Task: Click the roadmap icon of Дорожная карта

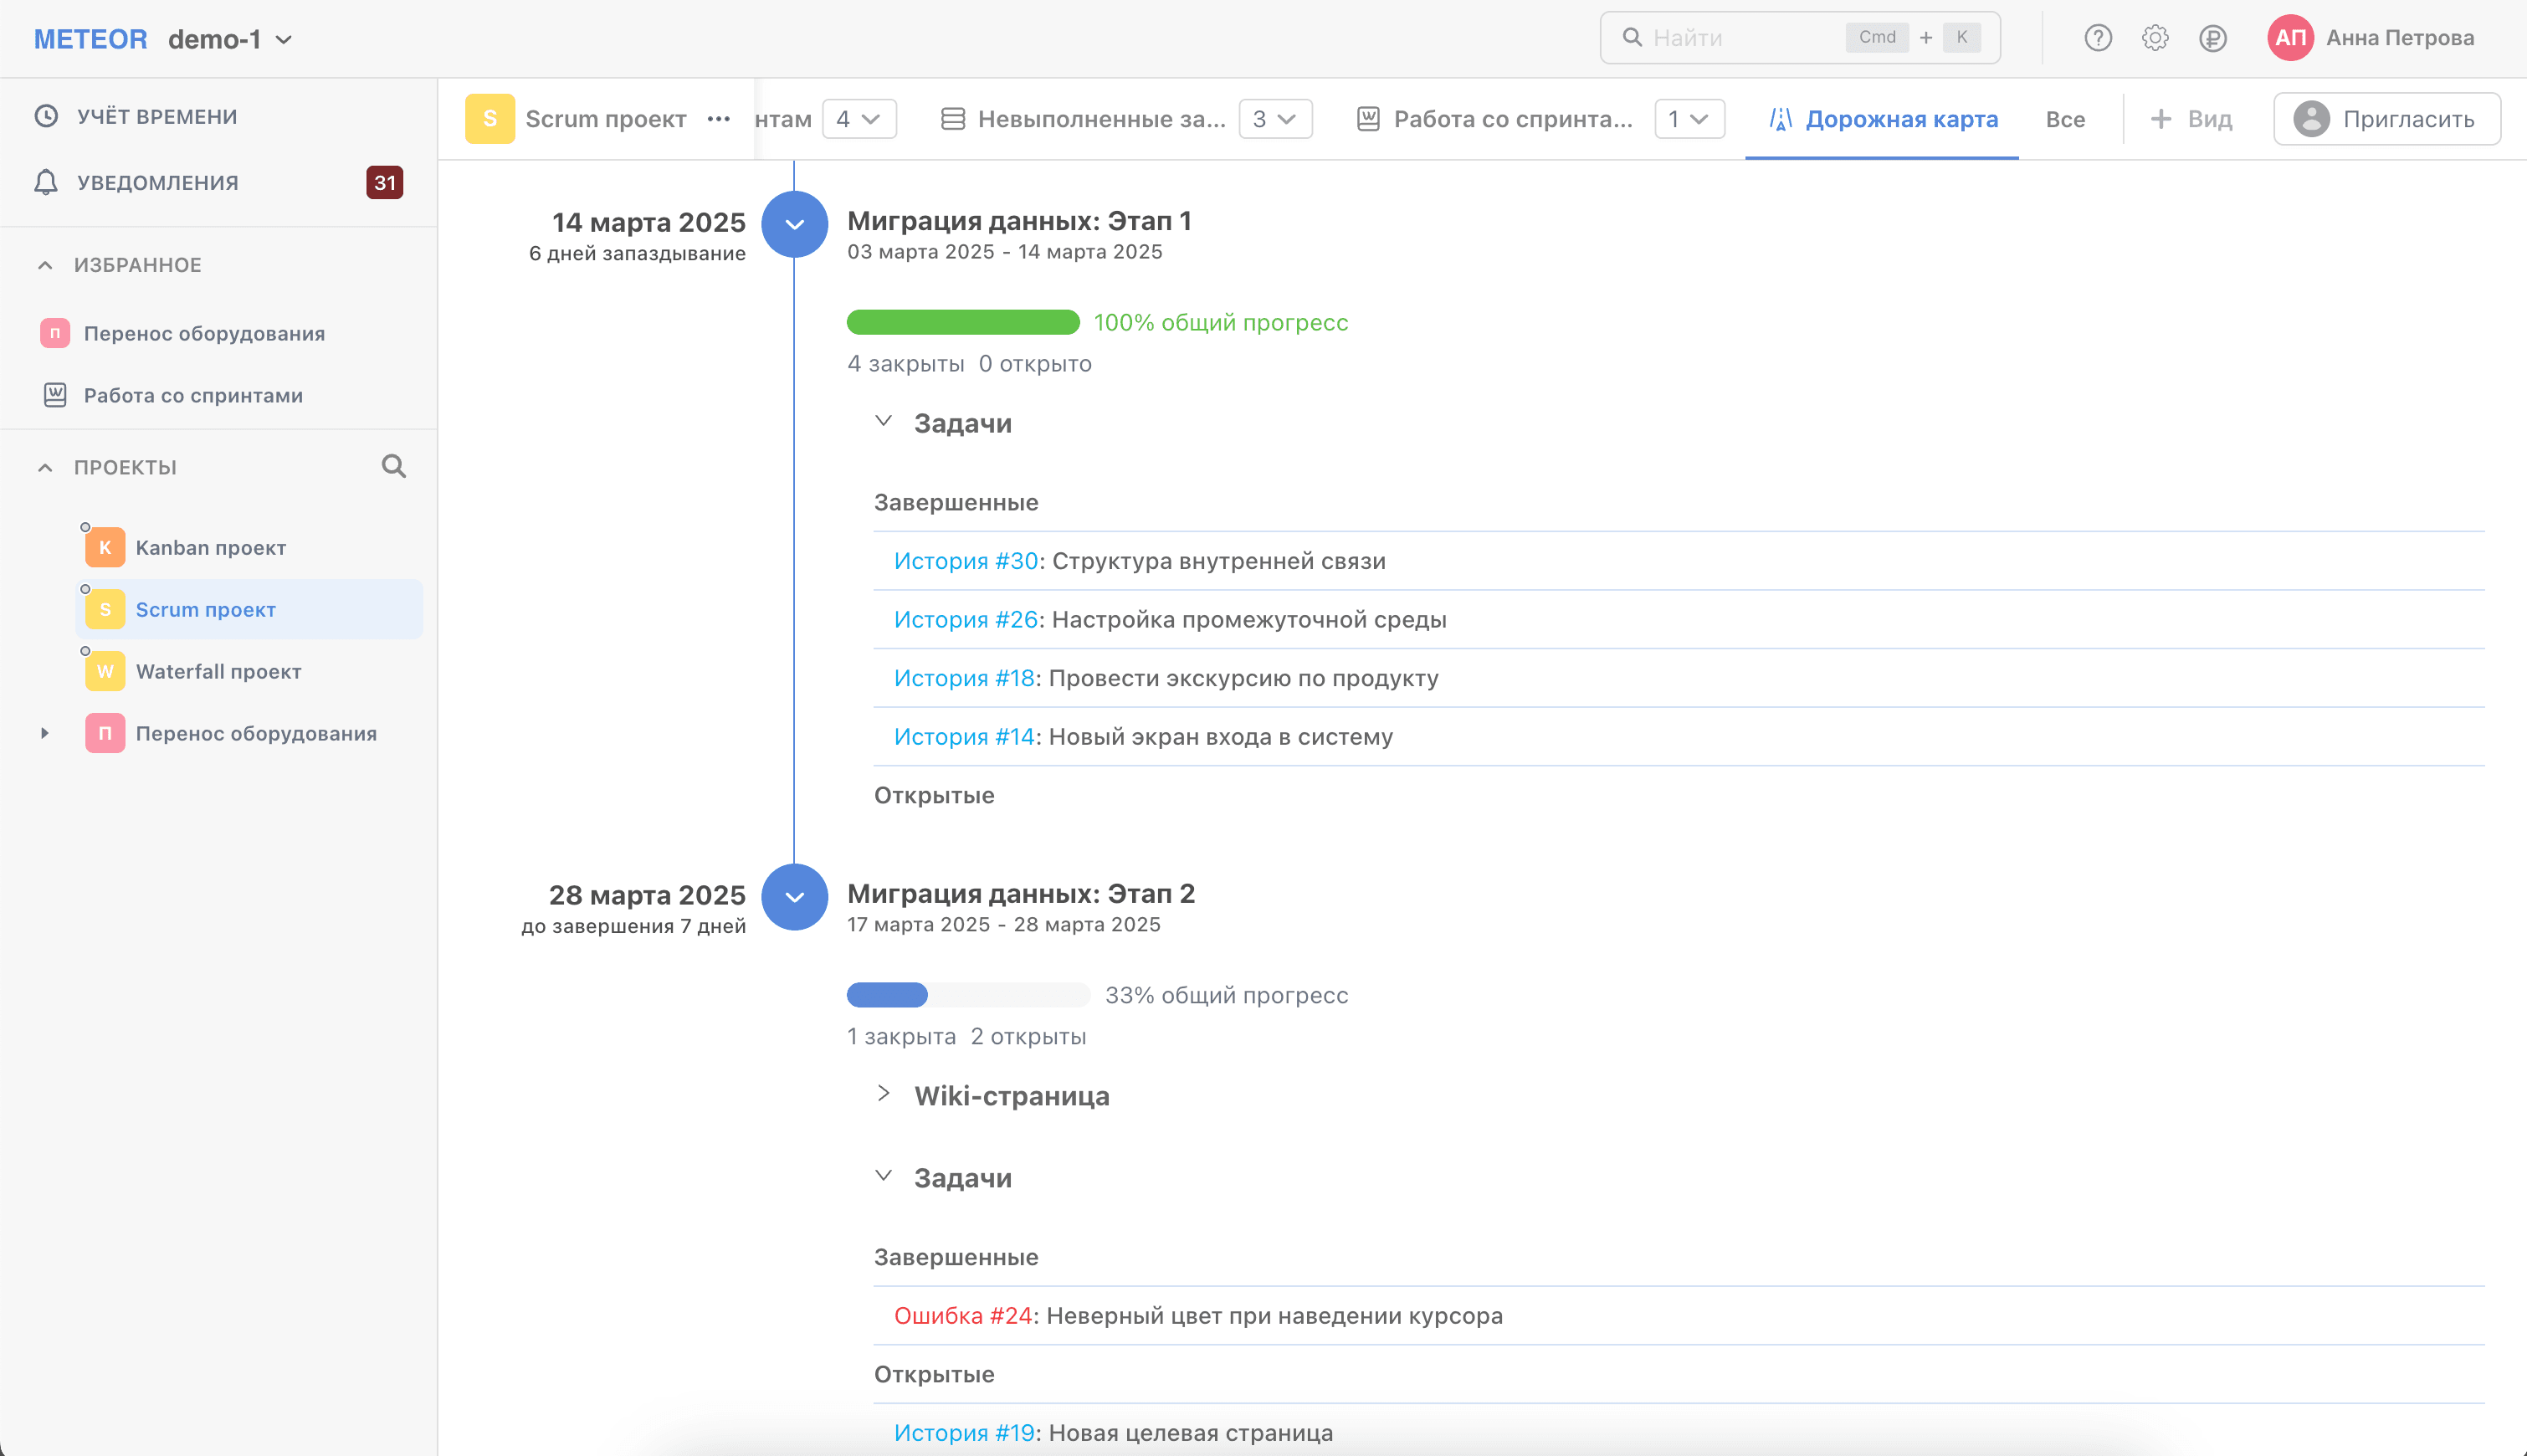Action: (1780, 119)
